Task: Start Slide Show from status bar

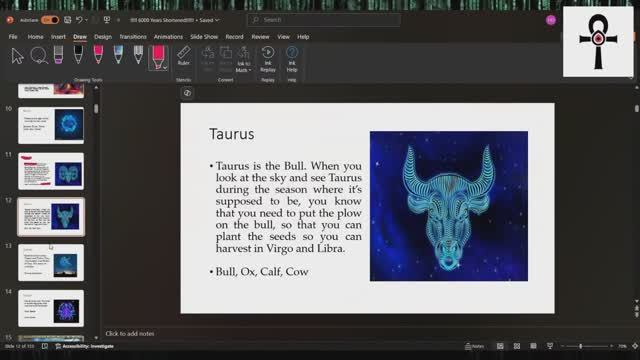Action: [550, 346]
